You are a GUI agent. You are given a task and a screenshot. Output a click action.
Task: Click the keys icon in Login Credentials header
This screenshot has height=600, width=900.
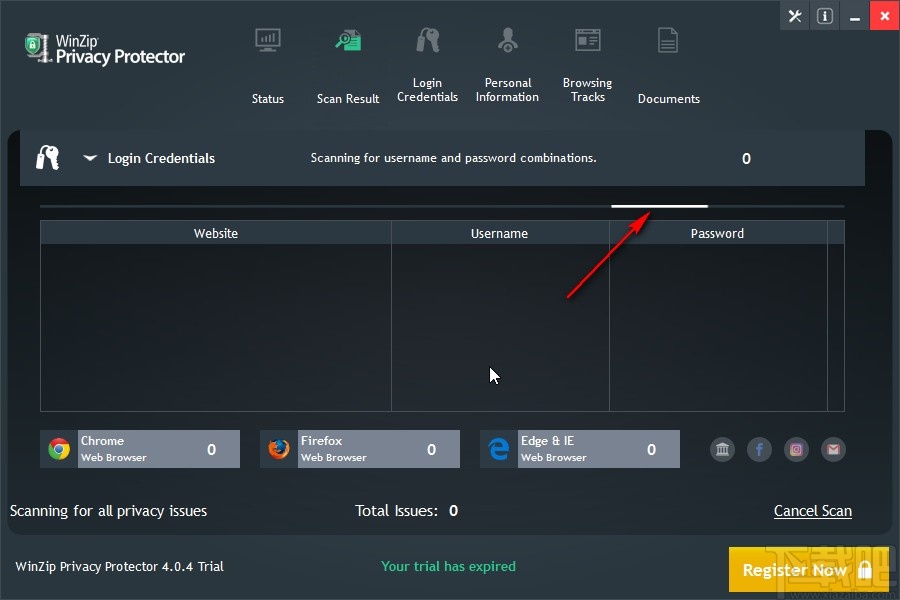pyautogui.click(x=48, y=158)
